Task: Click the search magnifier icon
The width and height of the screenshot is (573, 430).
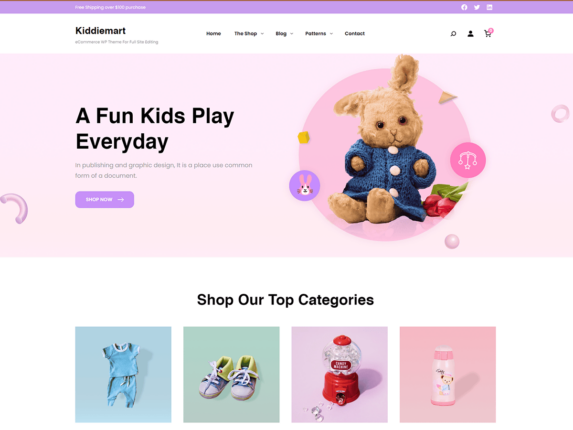Action: [453, 34]
